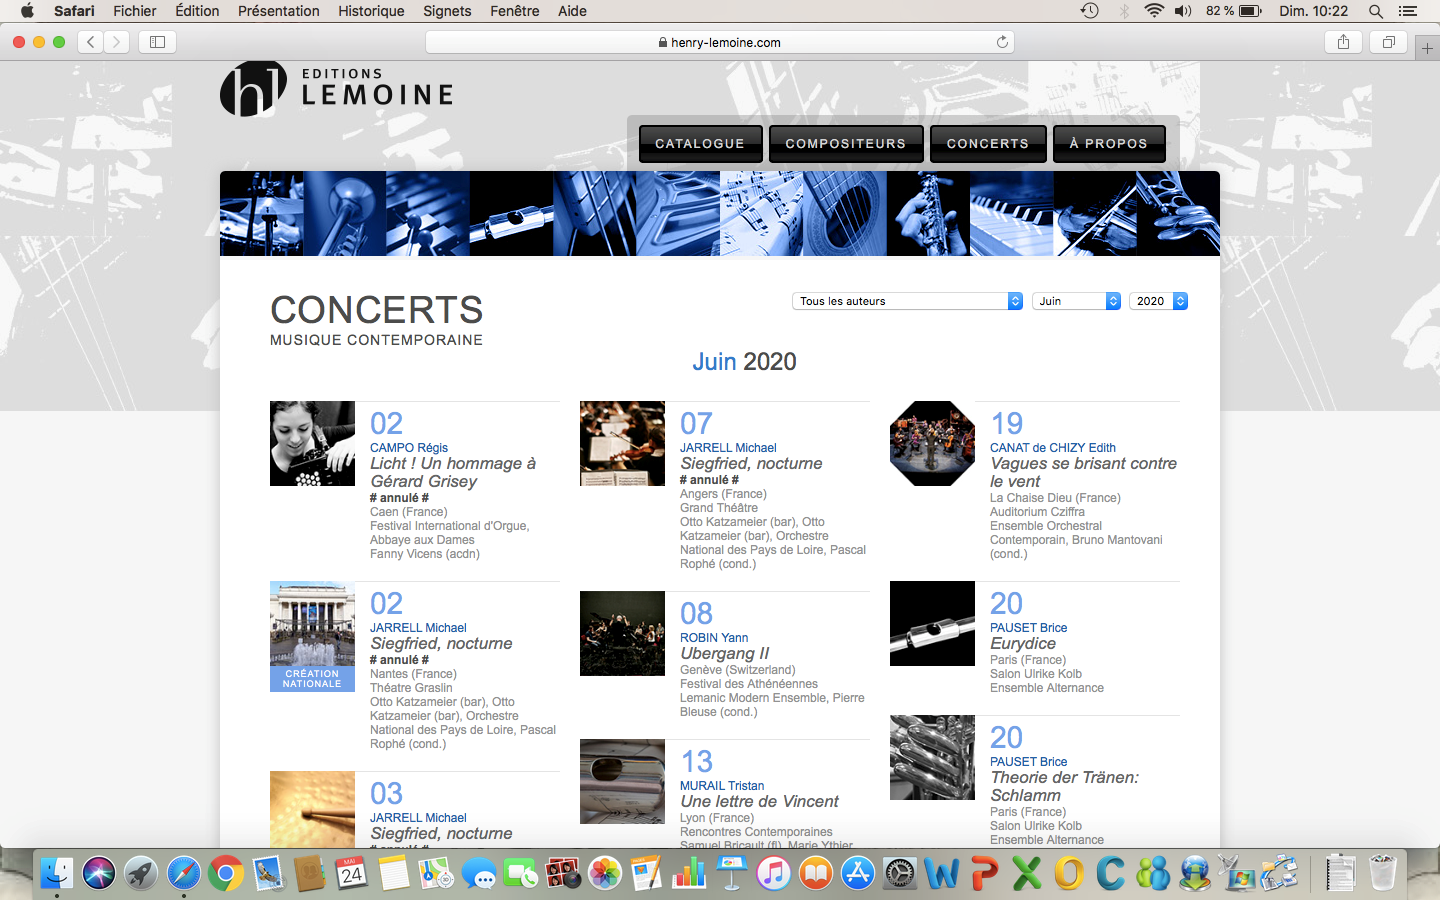Click the Editions Lemoine logo
The image size is (1440, 900).
336,88
